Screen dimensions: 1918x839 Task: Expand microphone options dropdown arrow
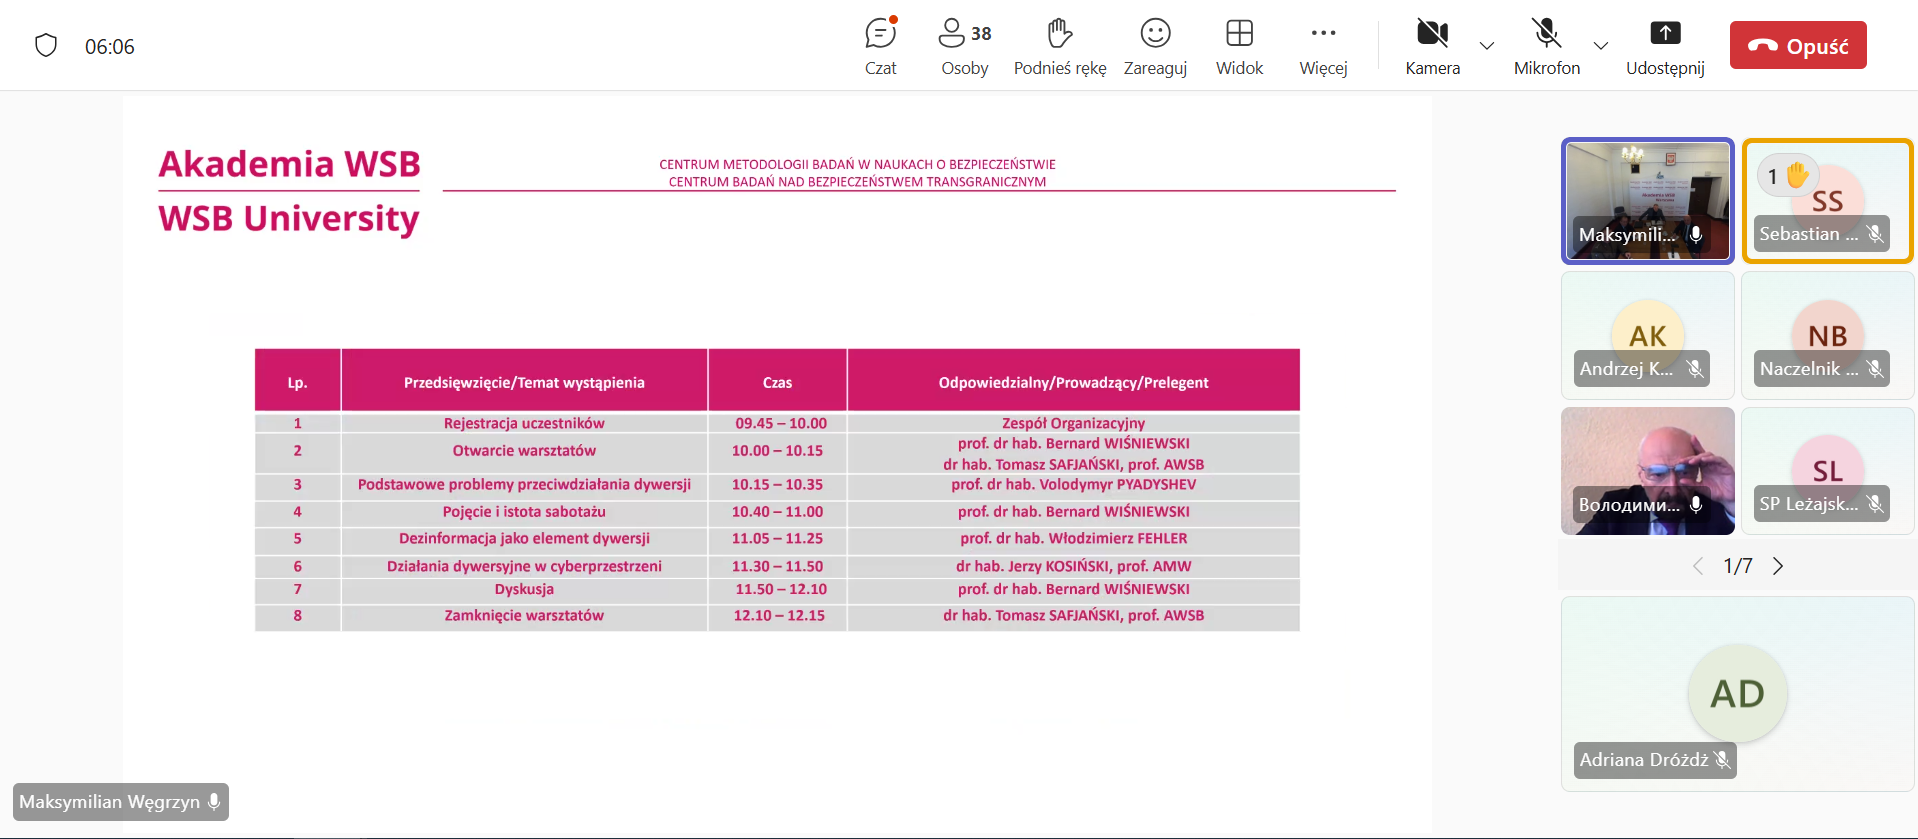tap(1601, 46)
